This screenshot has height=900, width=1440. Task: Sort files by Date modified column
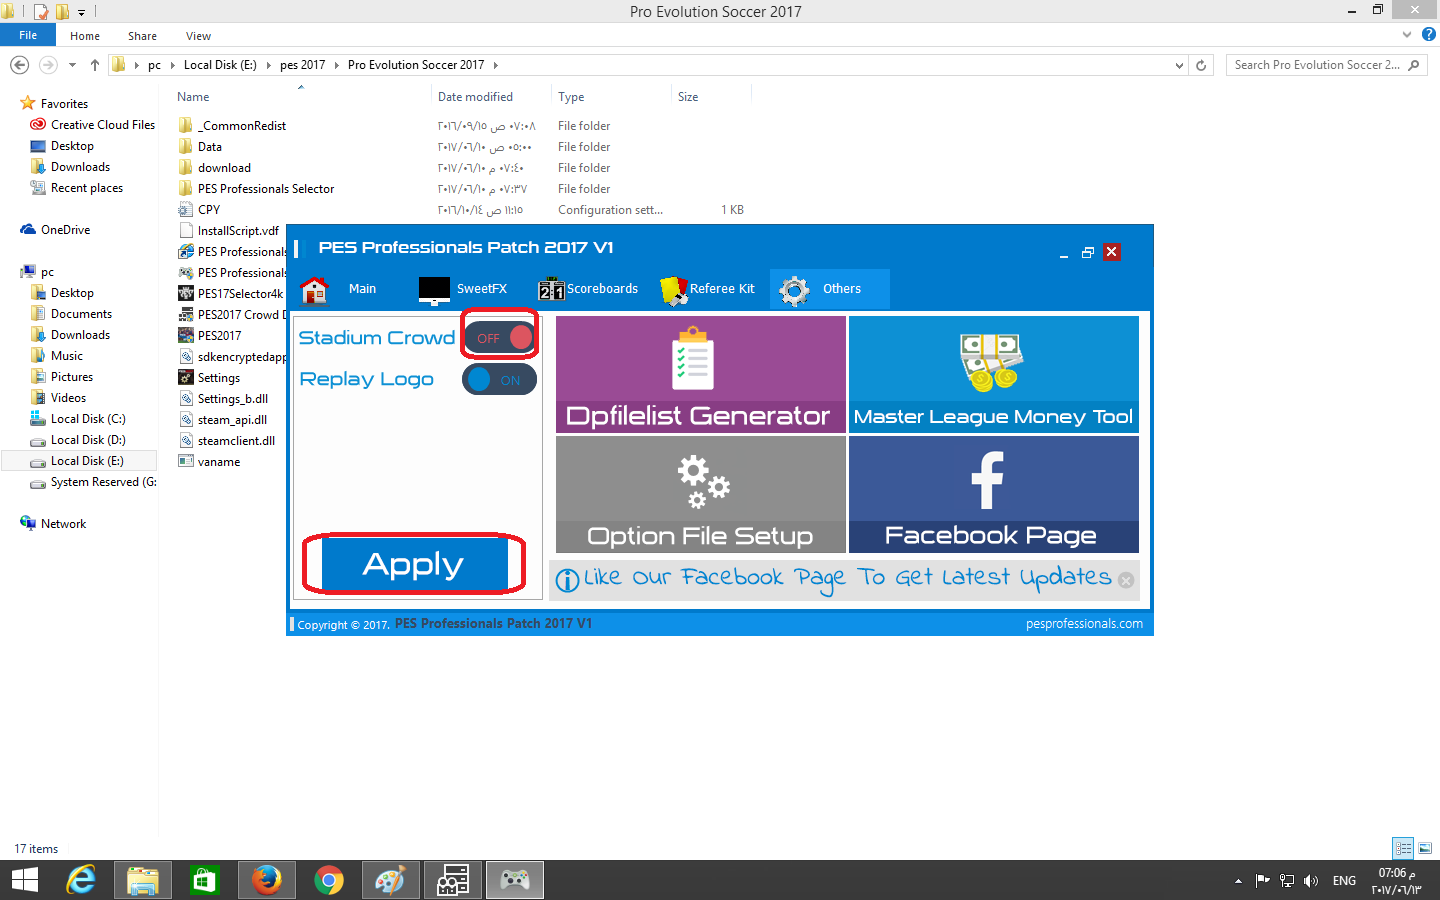[x=475, y=97]
